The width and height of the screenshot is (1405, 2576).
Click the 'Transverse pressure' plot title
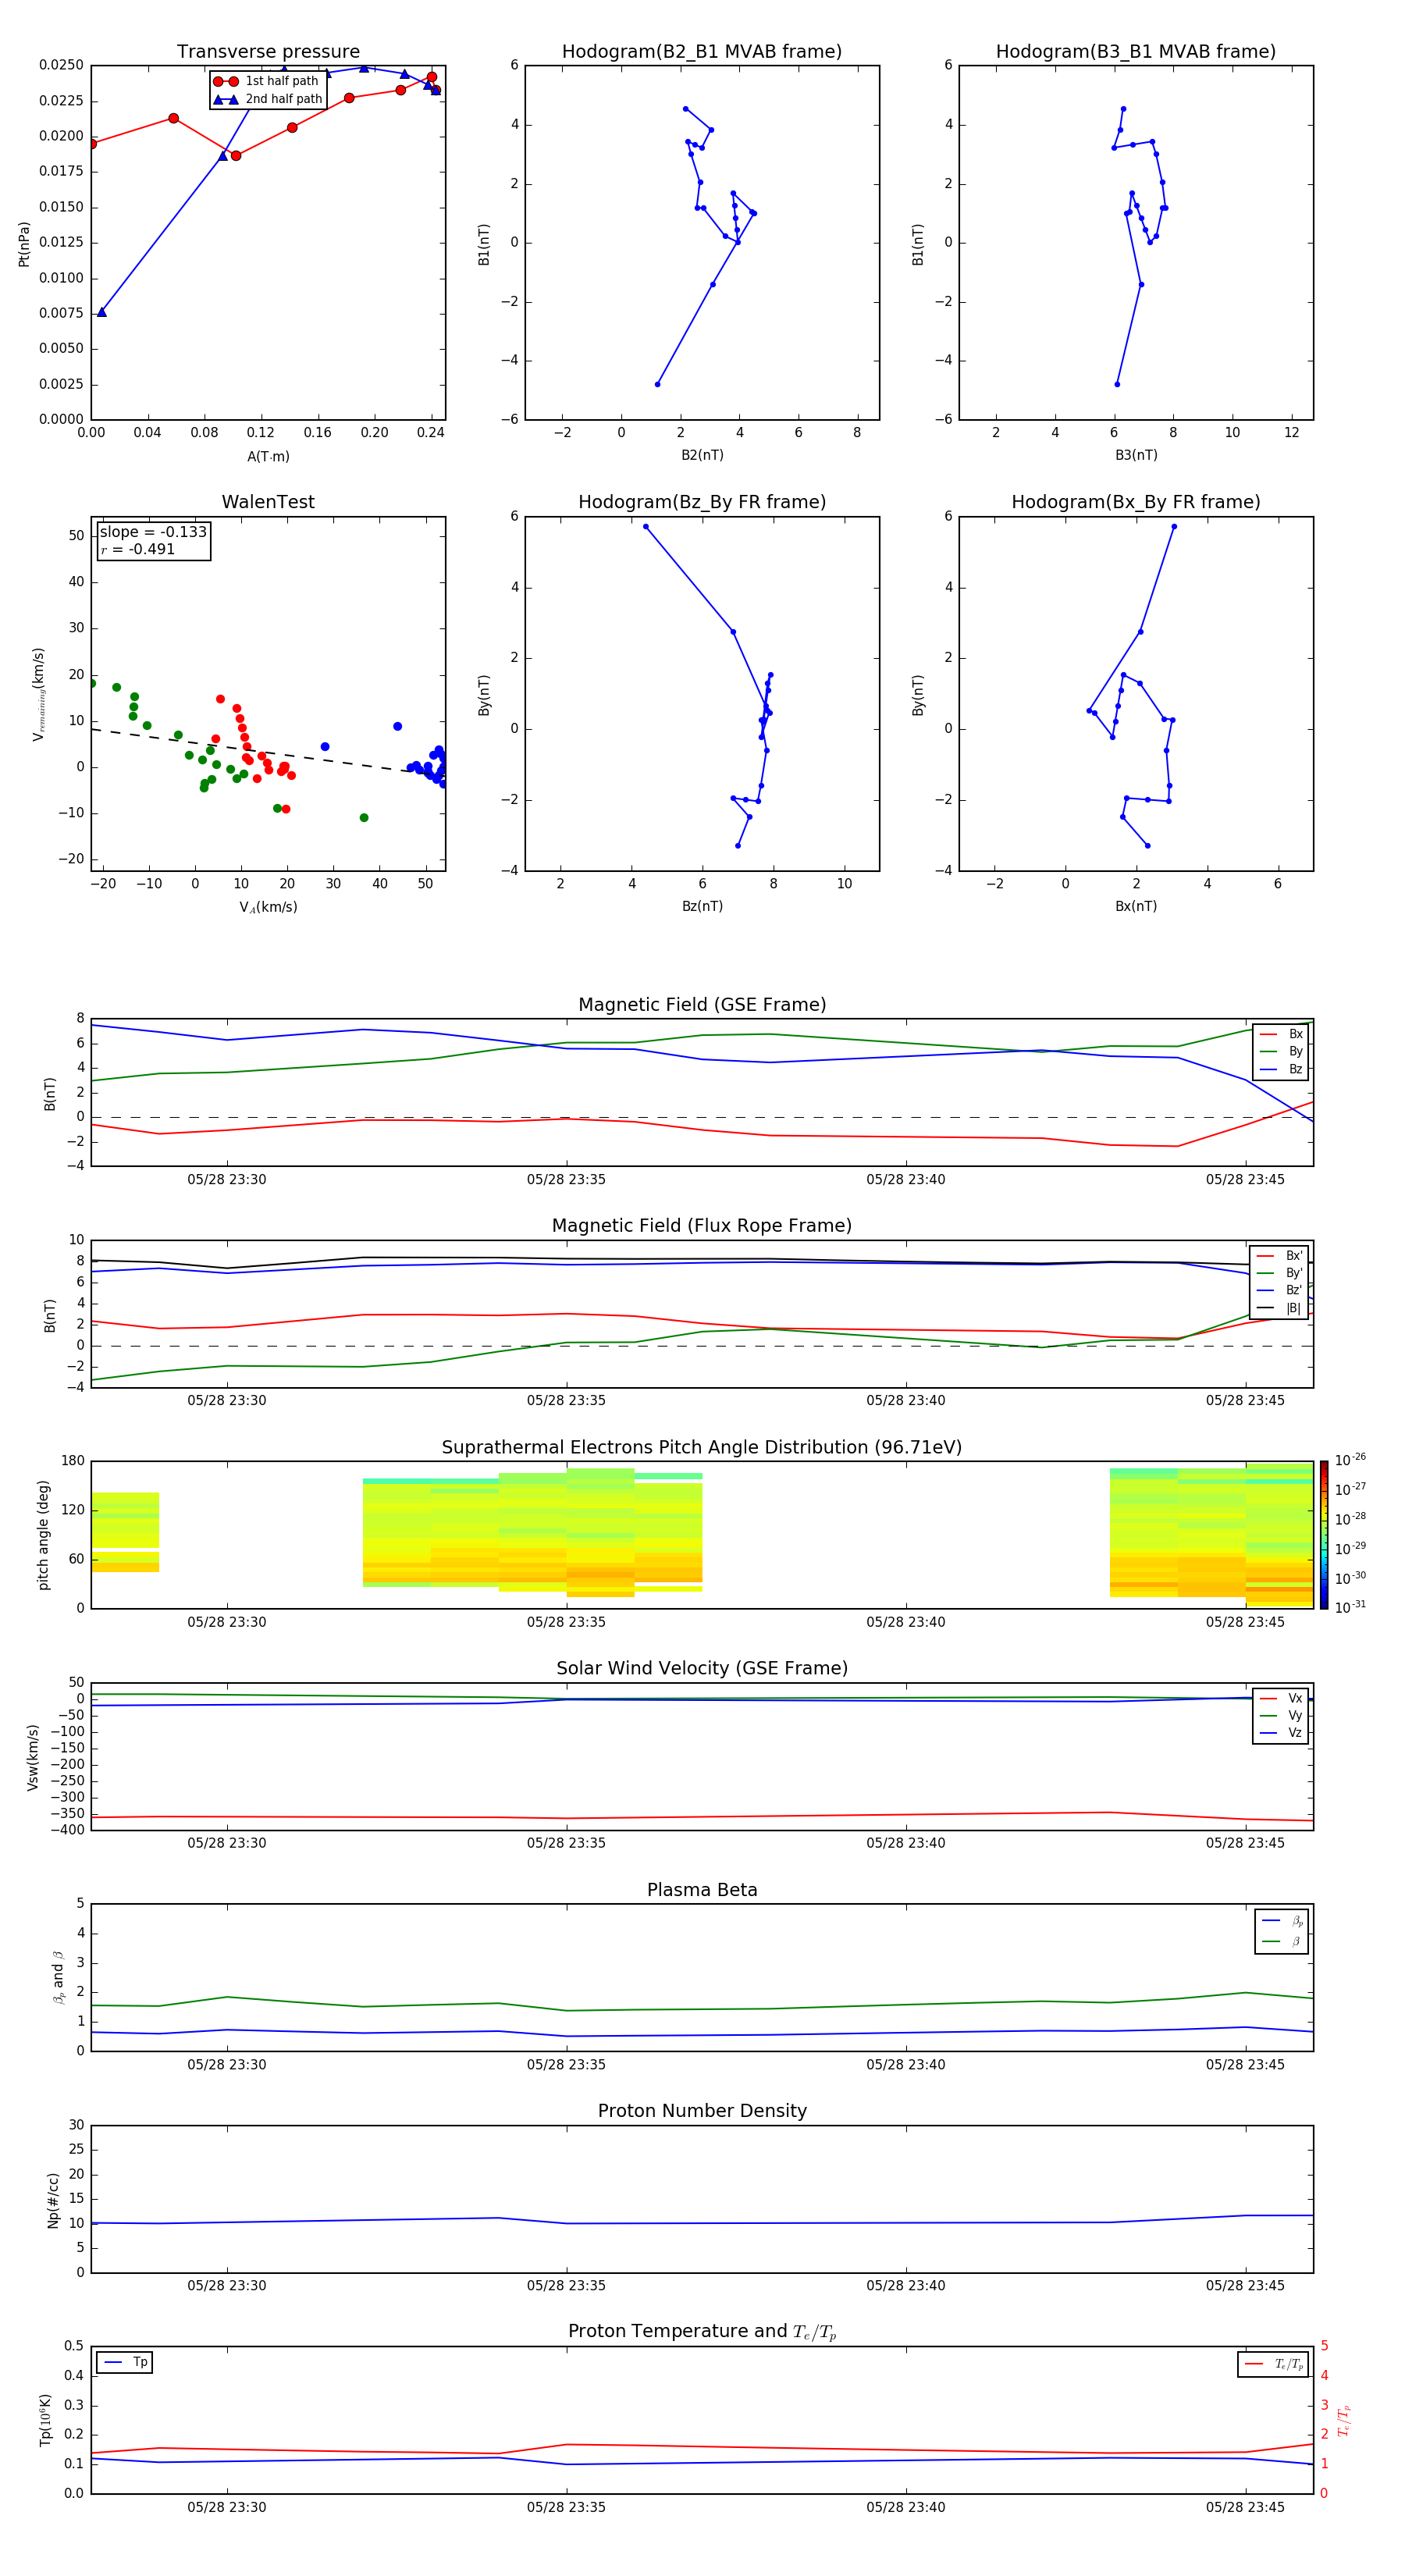coord(268,52)
